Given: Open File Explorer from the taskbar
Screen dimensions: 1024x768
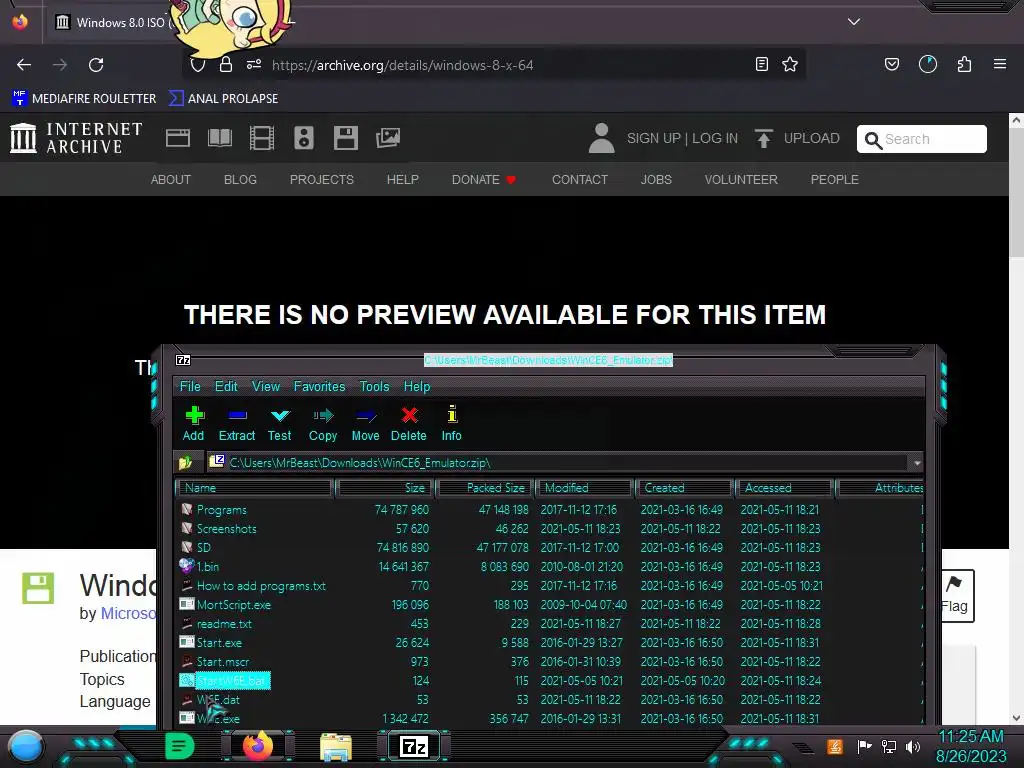Looking at the screenshot, I should pyautogui.click(x=336, y=746).
